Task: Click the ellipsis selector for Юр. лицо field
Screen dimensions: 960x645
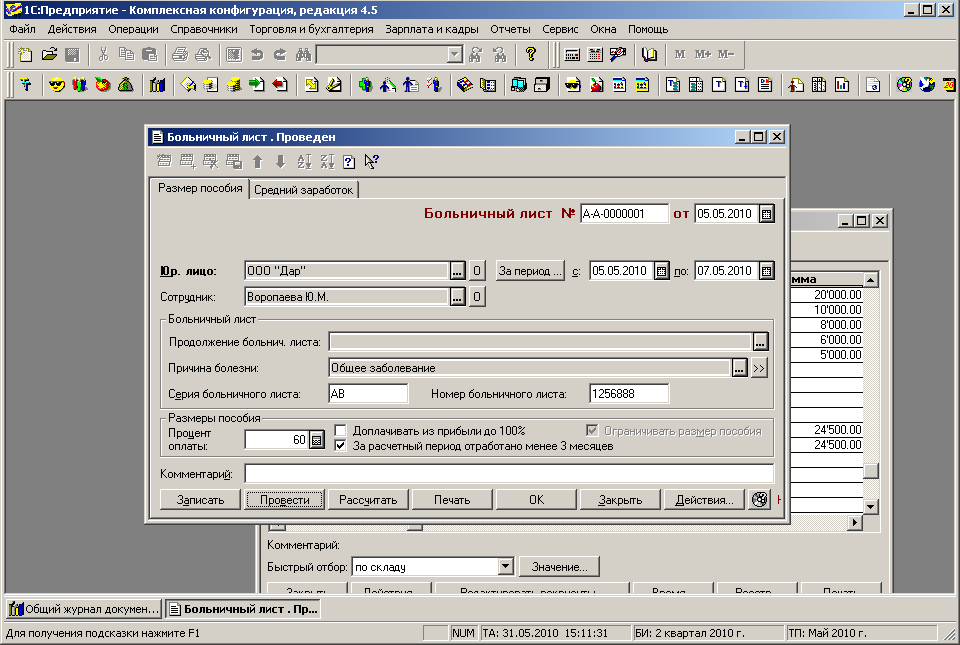Action: (457, 270)
